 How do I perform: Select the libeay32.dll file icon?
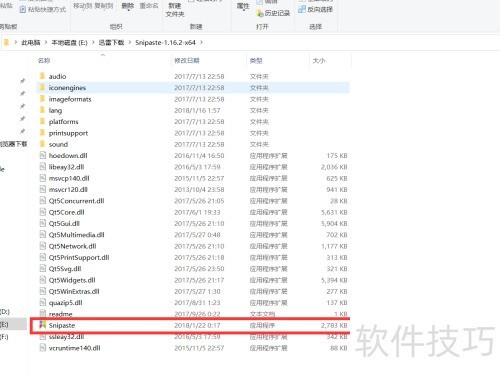click(x=42, y=167)
